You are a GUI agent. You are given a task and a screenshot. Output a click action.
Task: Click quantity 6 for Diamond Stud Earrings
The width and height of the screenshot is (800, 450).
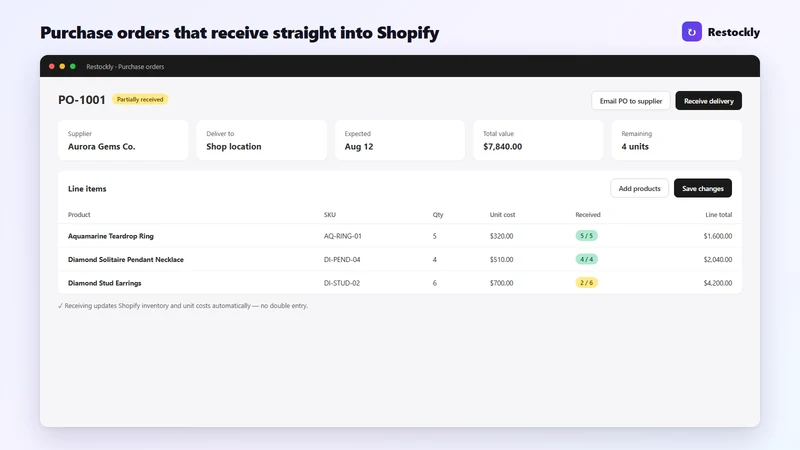pyautogui.click(x=435, y=283)
